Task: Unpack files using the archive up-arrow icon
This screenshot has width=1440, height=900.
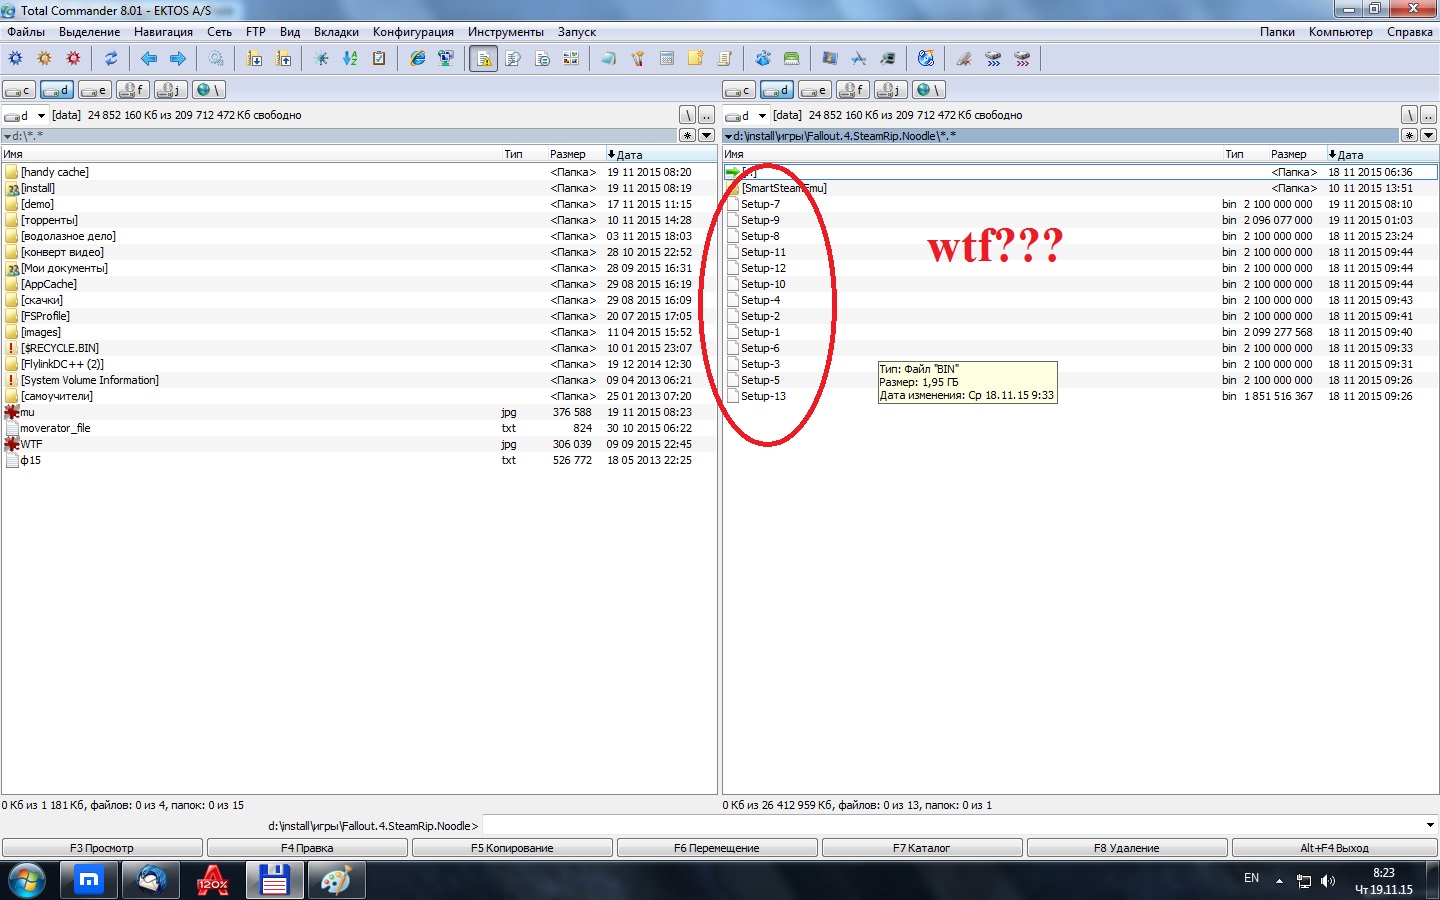Action: (283, 59)
